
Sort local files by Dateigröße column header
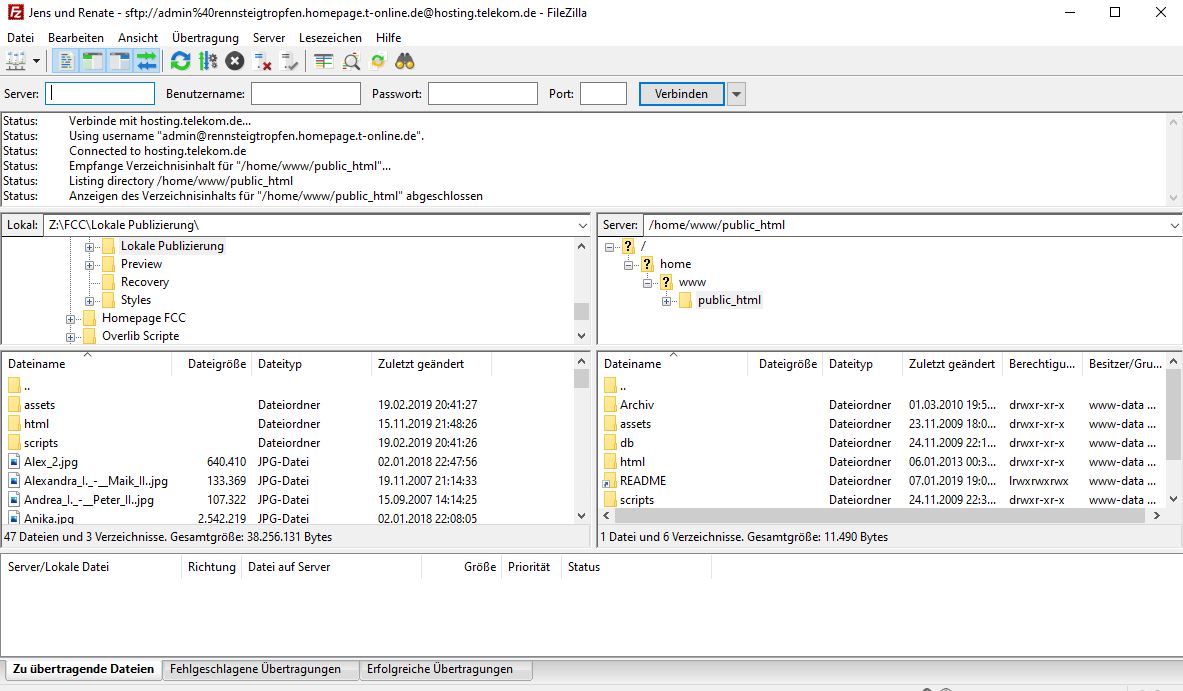click(x=216, y=364)
